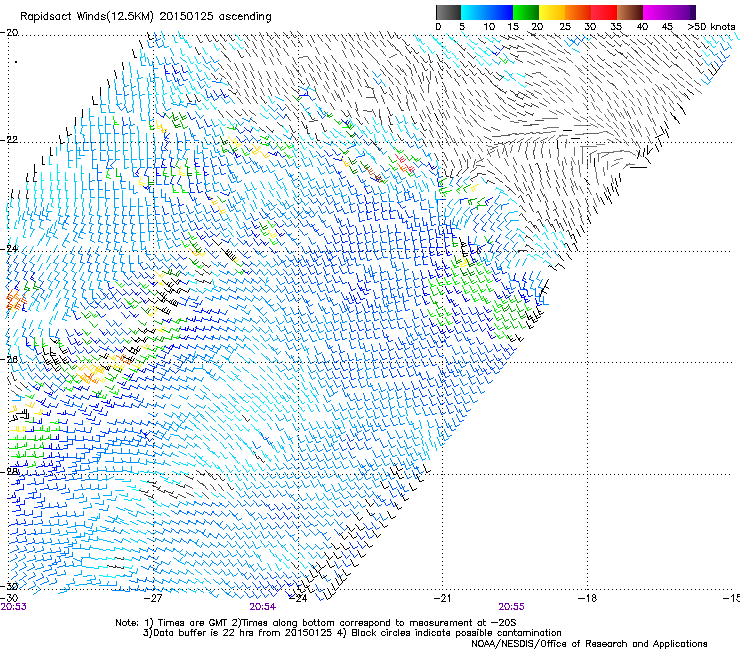740x650 pixels.
Task: Click the '>50 knots' legend label
Action: (711, 27)
